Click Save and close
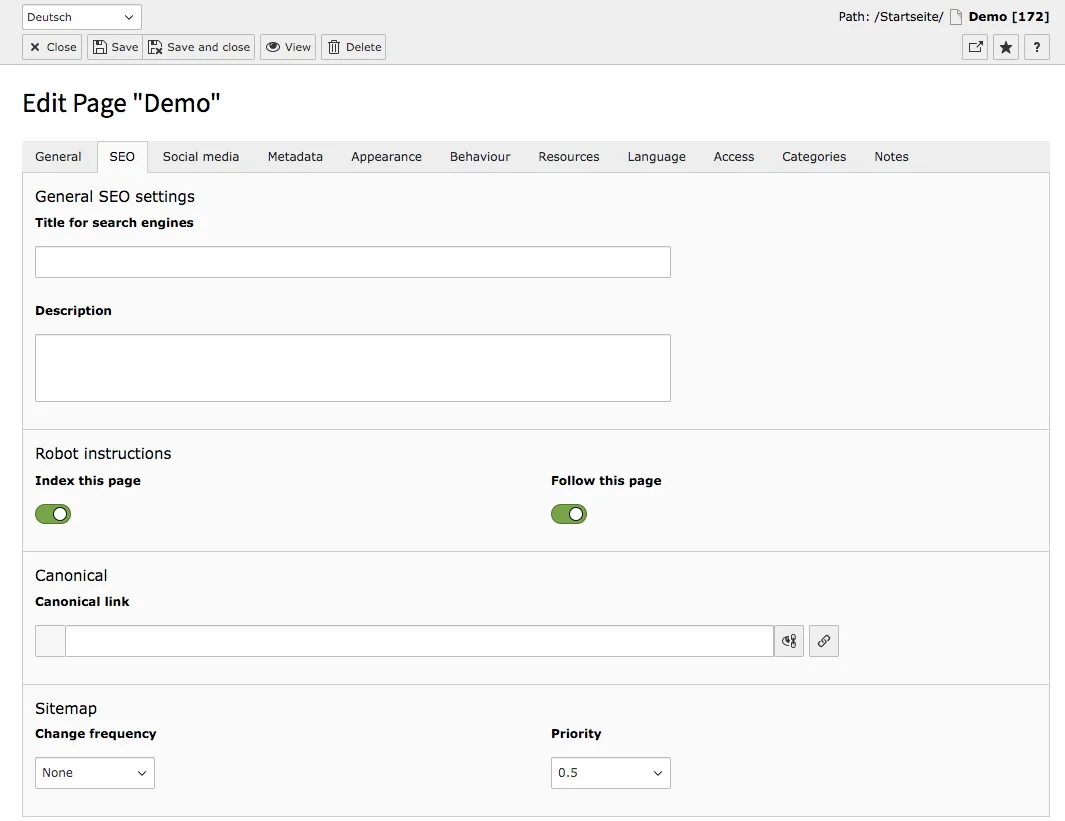The height and width of the screenshot is (821, 1065). [199, 46]
